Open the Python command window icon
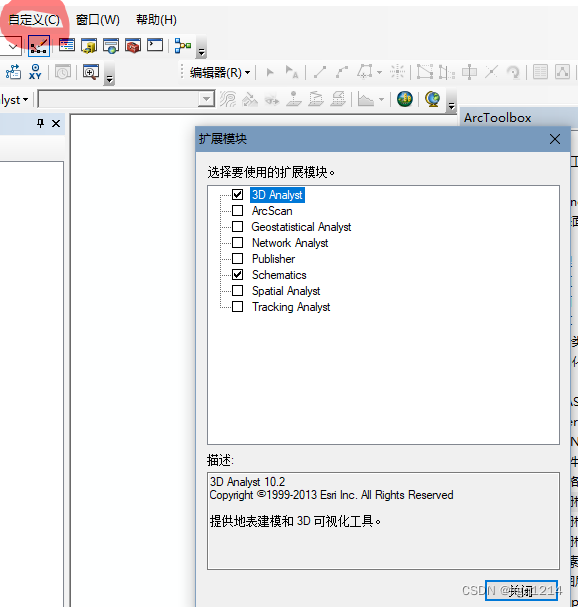The image size is (578, 607). click(155, 45)
